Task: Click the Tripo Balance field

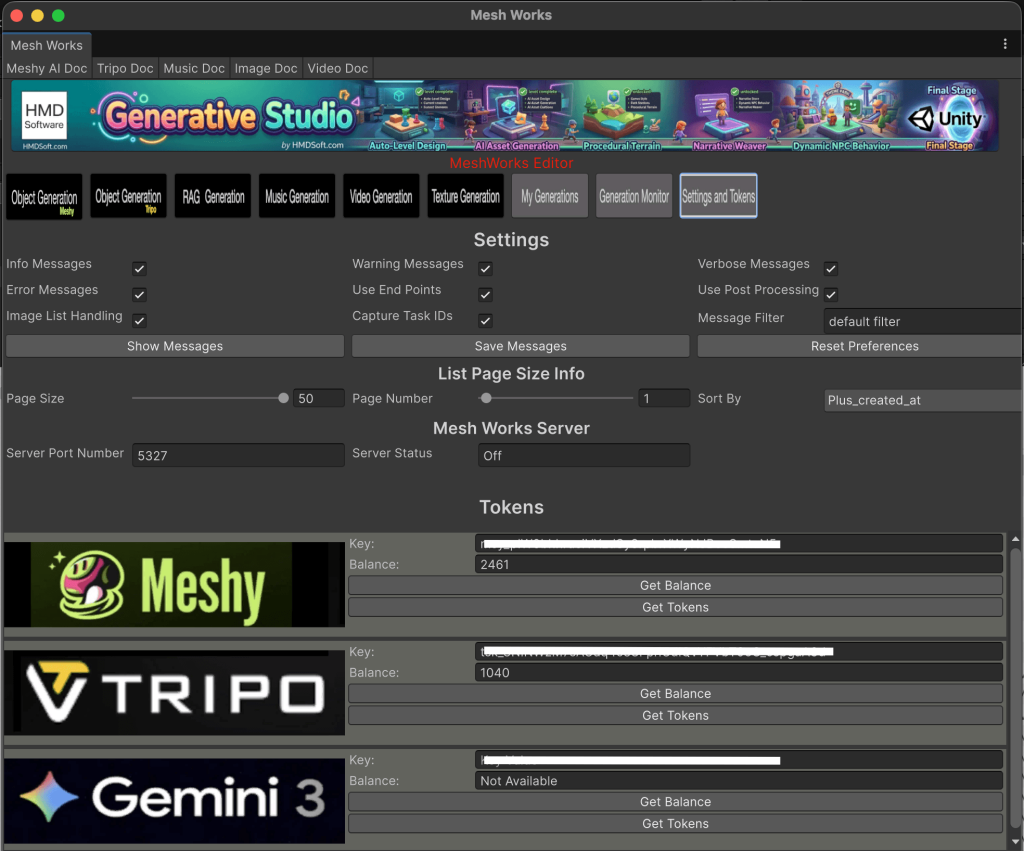Action: [739, 673]
